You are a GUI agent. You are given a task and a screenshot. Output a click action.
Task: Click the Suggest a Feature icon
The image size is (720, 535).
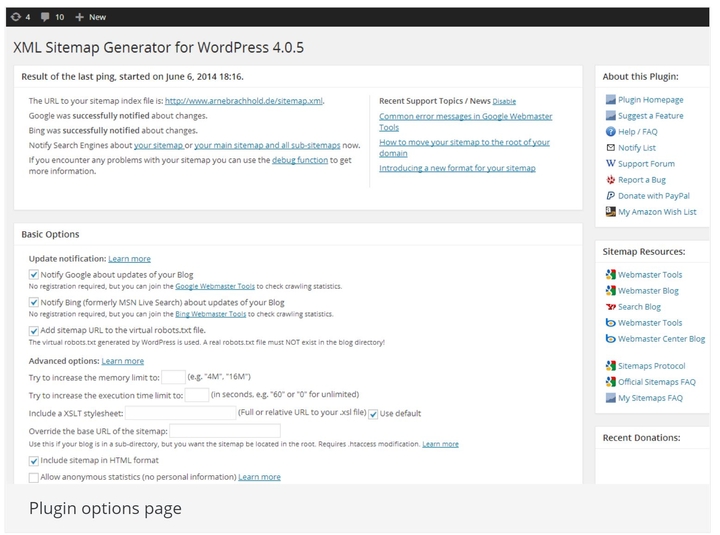pyautogui.click(x=610, y=116)
